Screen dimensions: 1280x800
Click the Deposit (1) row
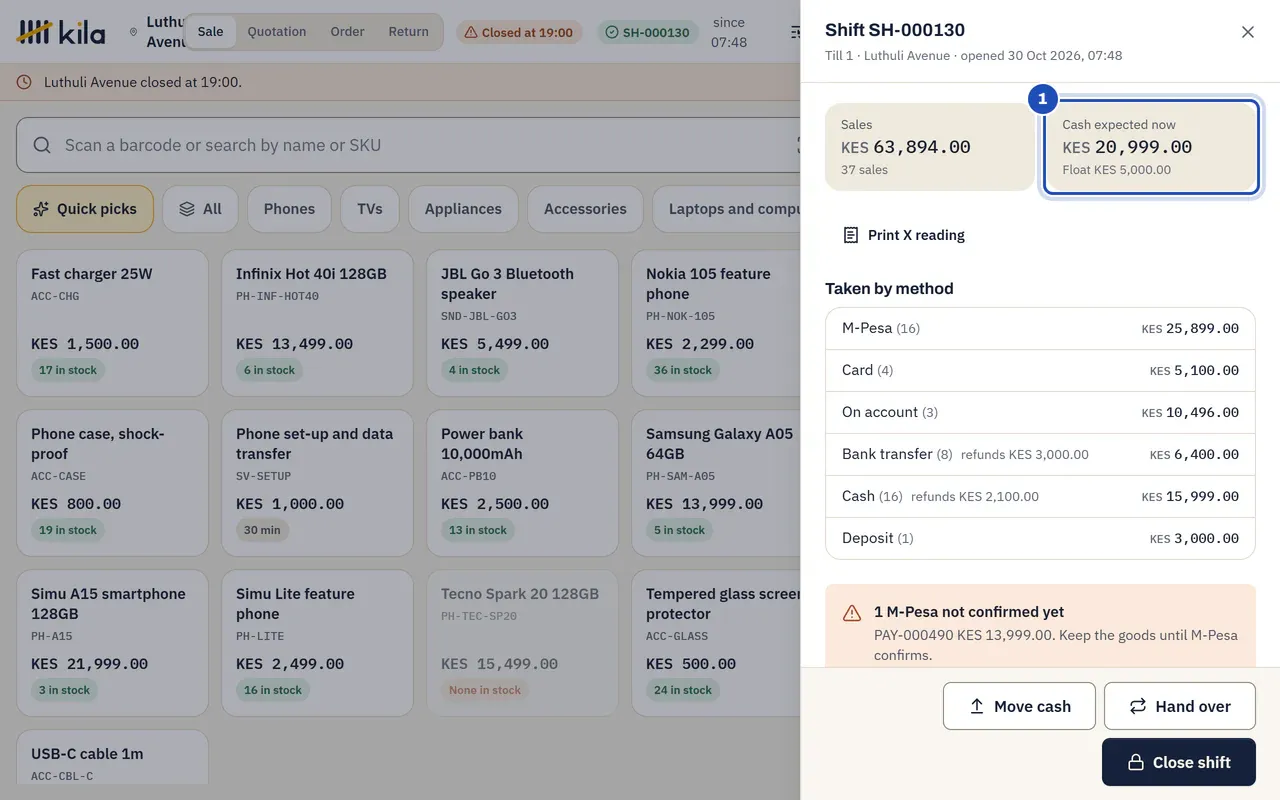(x=1040, y=538)
